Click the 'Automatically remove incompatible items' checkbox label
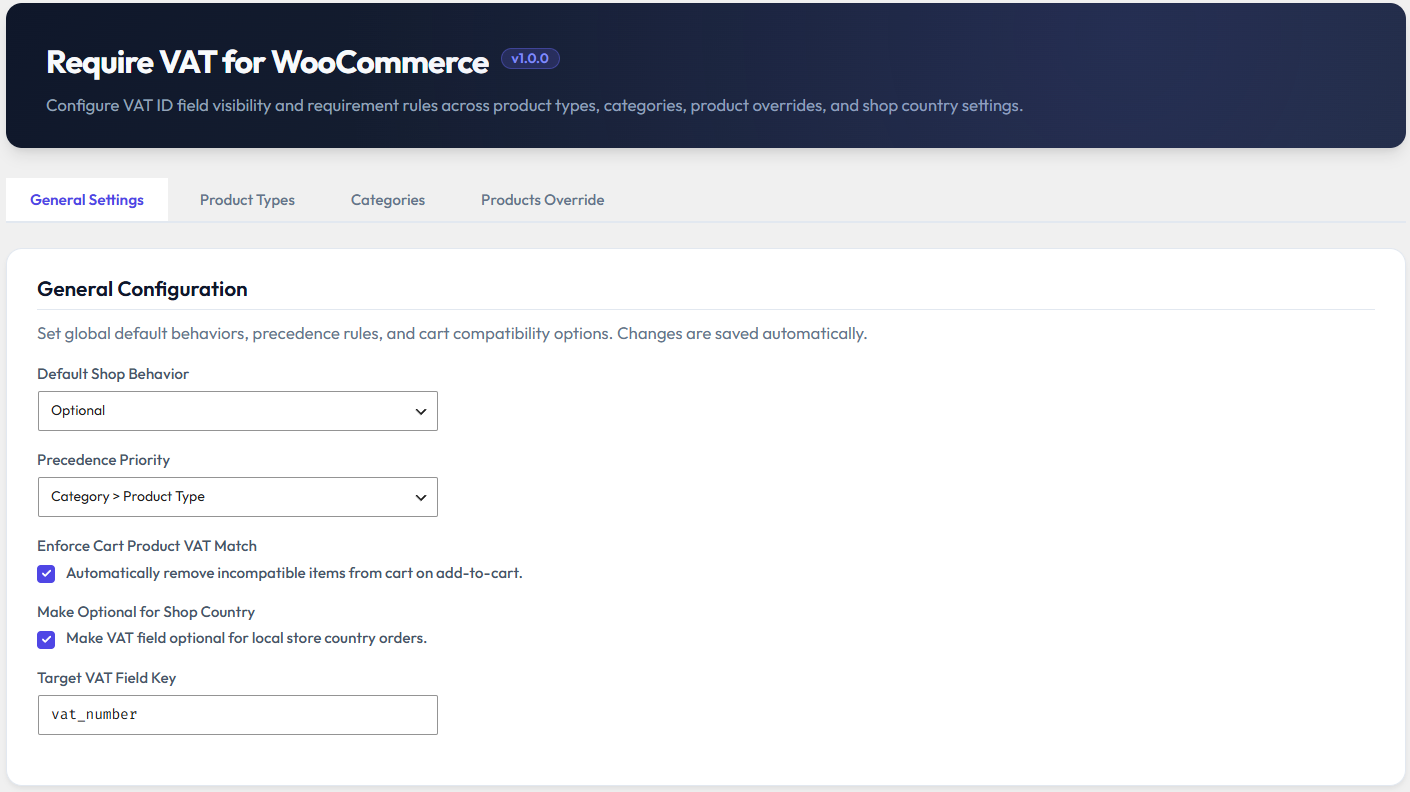Viewport: 1410px width, 792px height. (294, 573)
